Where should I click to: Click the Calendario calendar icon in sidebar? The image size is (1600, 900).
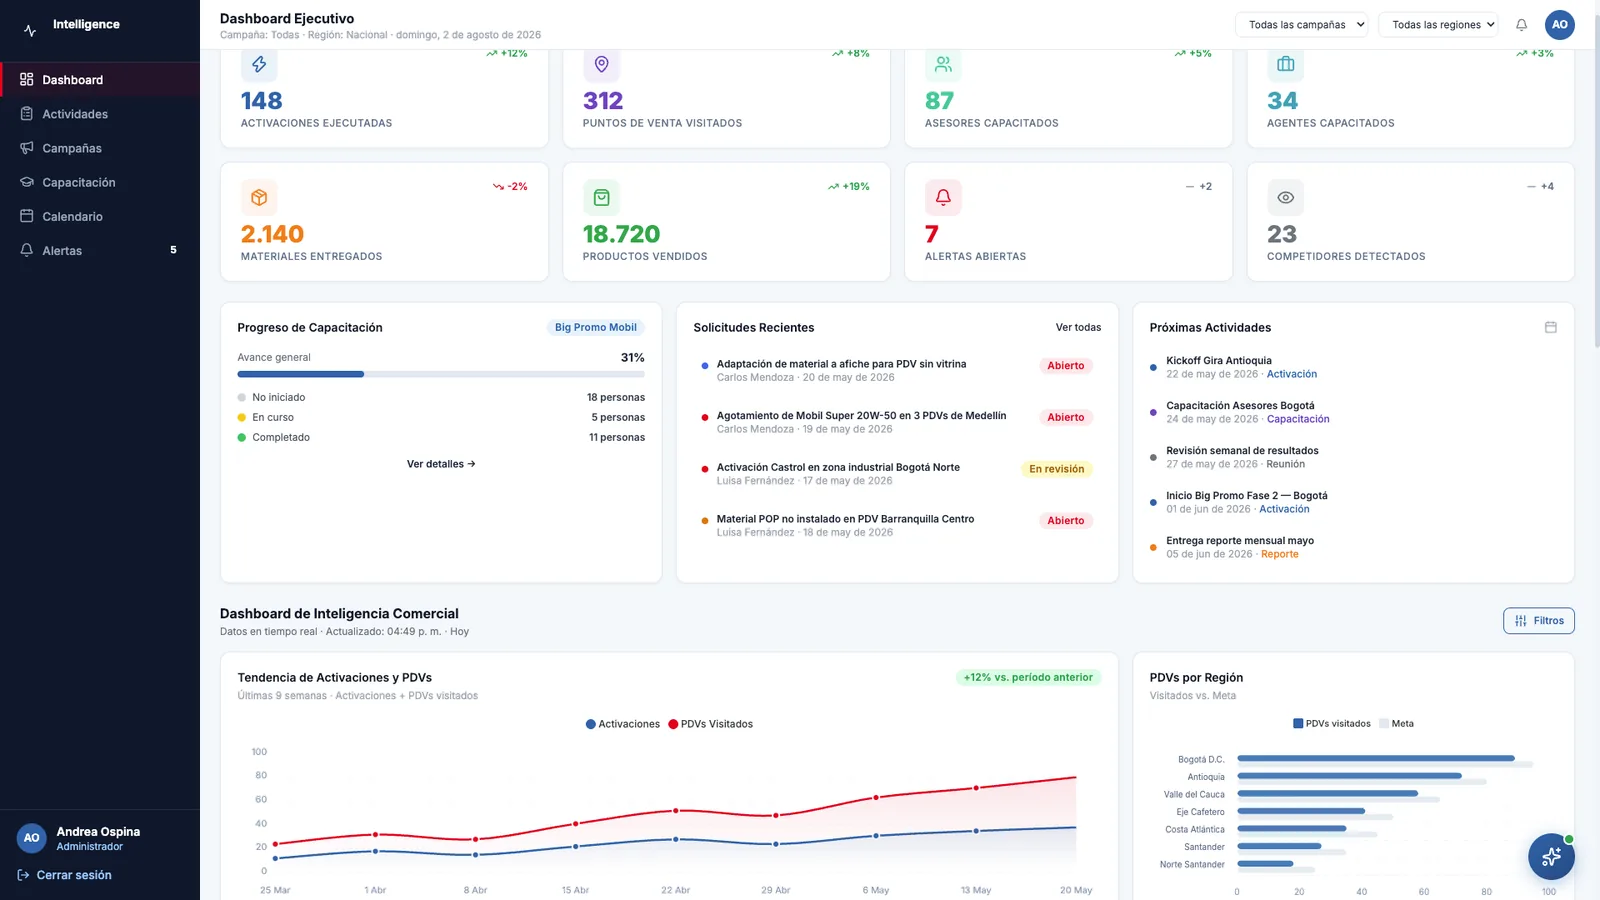(x=27, y=216)
